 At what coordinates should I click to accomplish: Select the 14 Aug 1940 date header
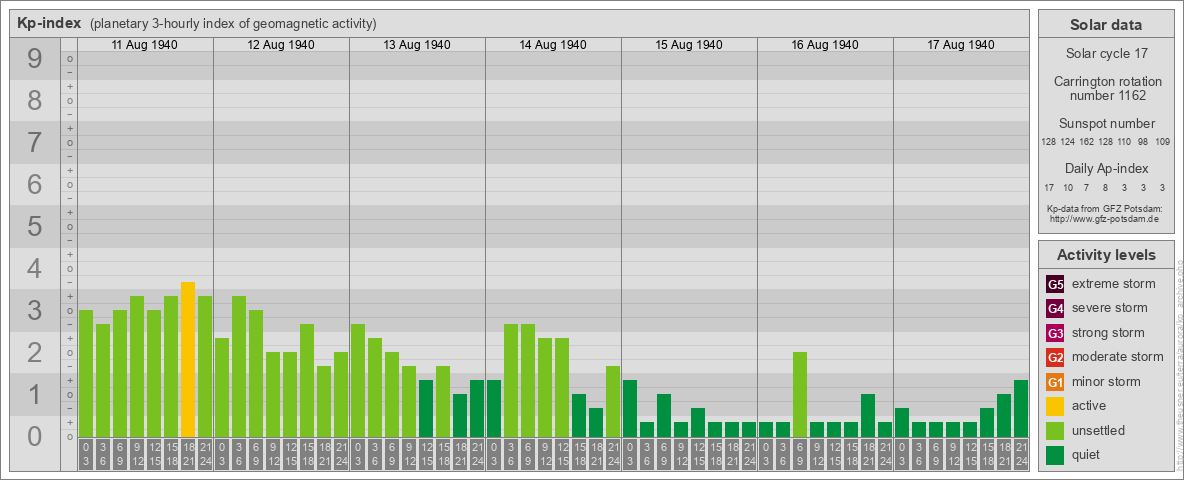[553, 45]
